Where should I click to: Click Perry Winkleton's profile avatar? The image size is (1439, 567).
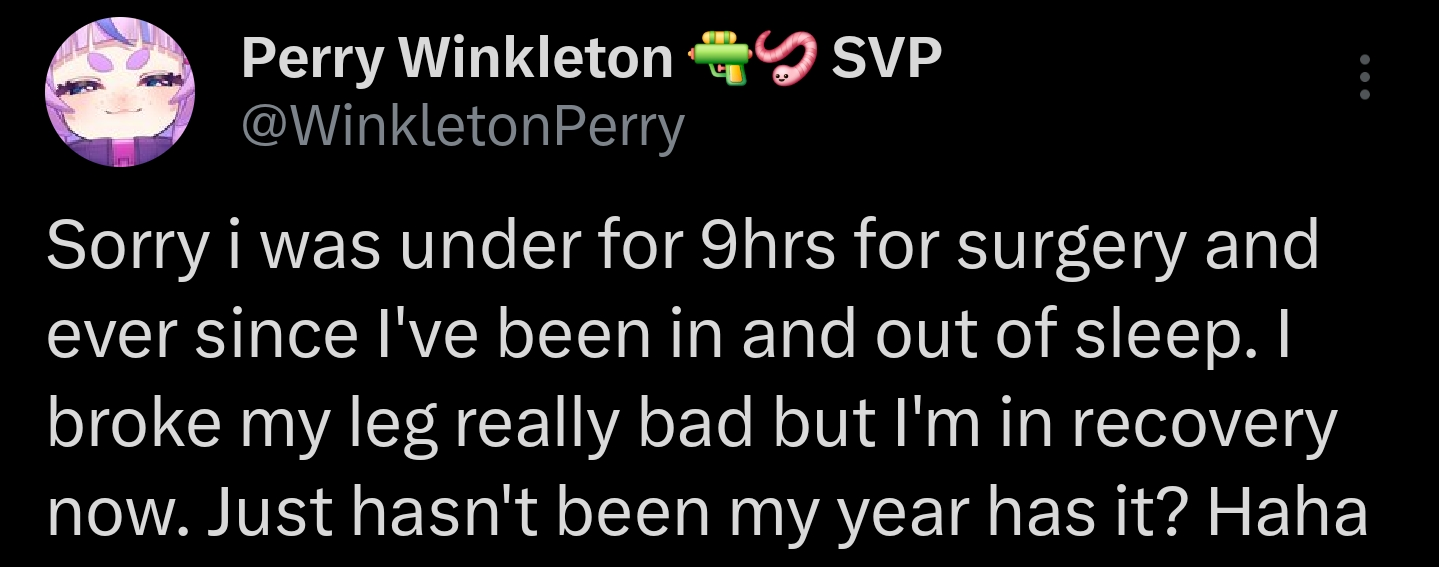tap(119, 91)
